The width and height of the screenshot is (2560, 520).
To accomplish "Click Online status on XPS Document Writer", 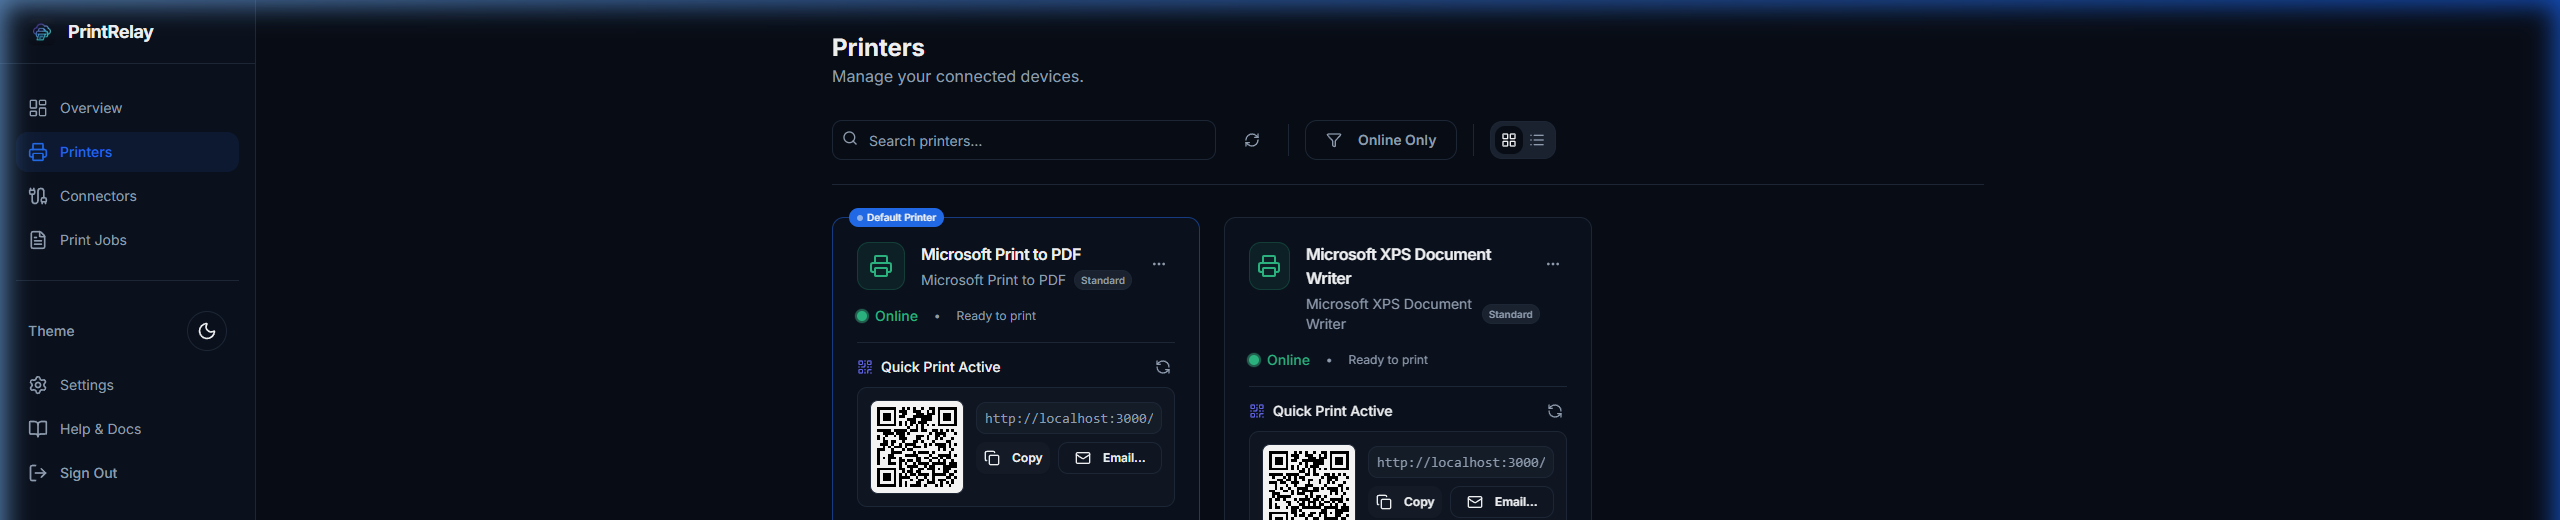I will tap(1278, 360).
